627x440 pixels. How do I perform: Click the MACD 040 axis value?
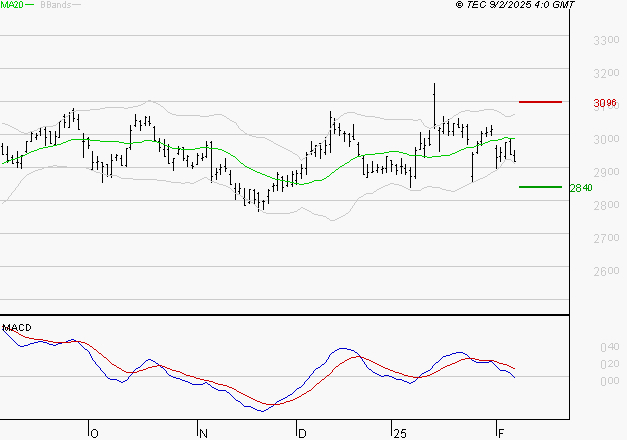tap(610, 347)
